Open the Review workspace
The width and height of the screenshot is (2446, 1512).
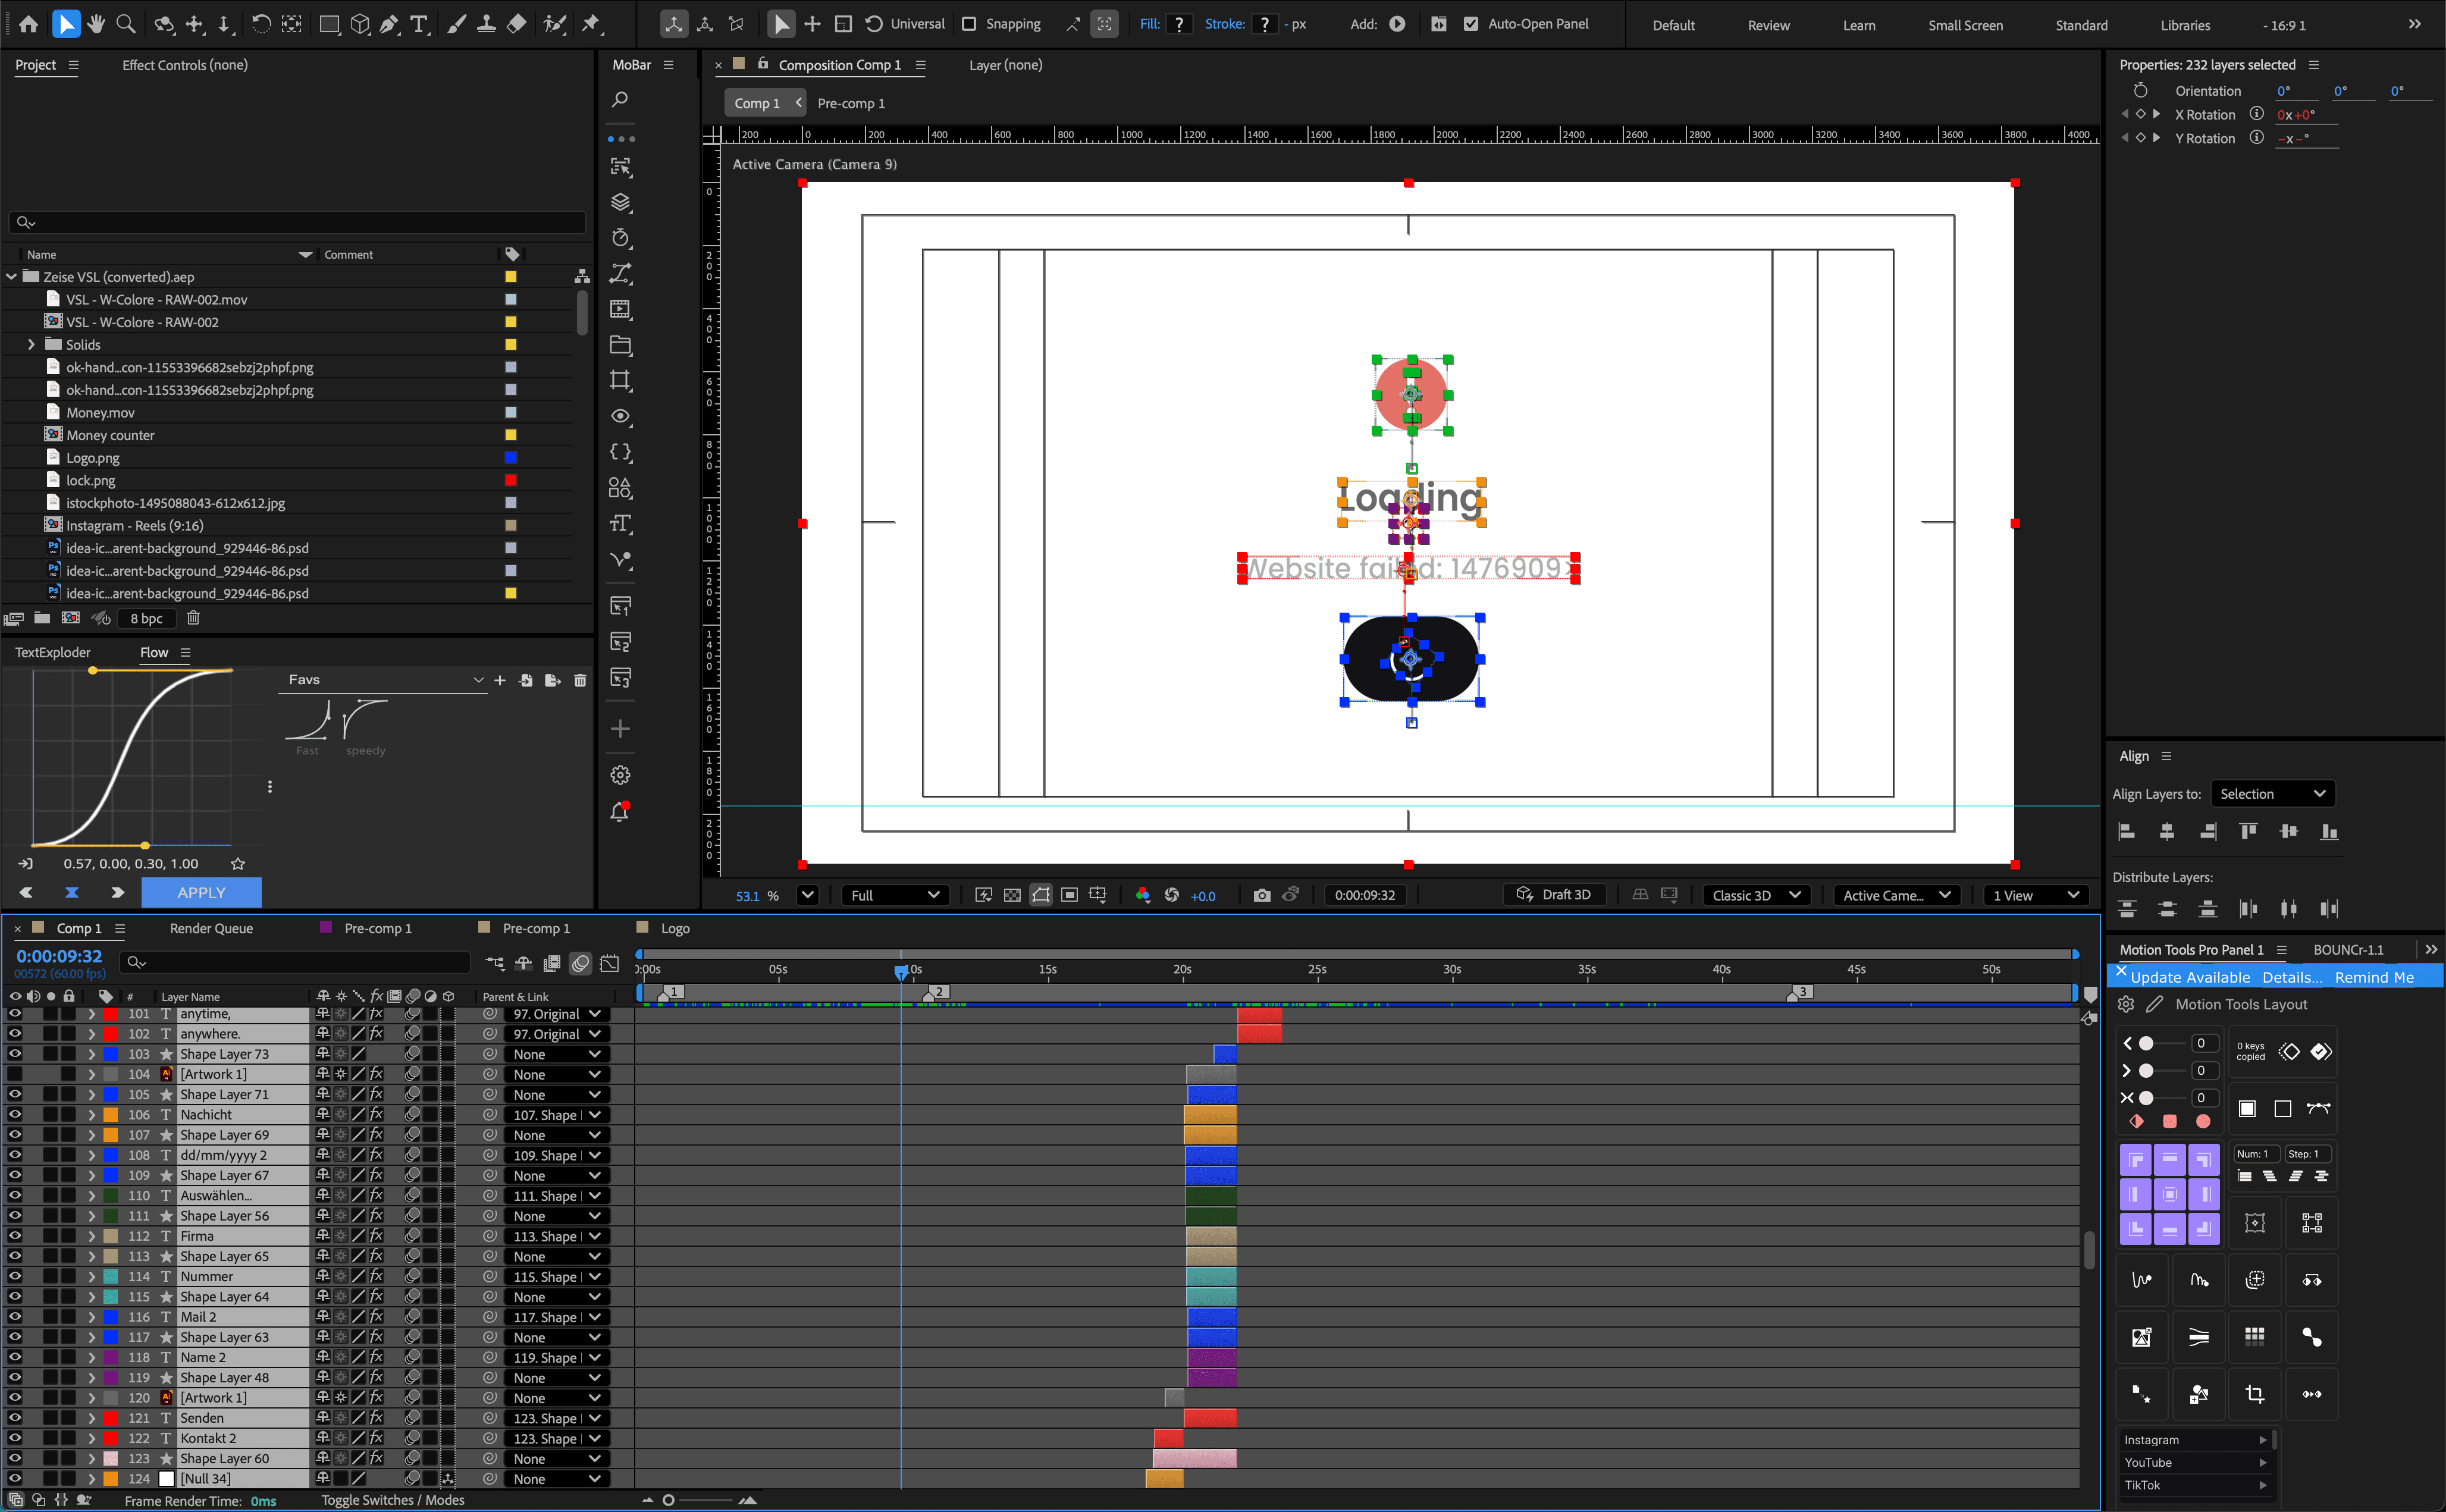pyautogui.click(x=1768, y=25)
